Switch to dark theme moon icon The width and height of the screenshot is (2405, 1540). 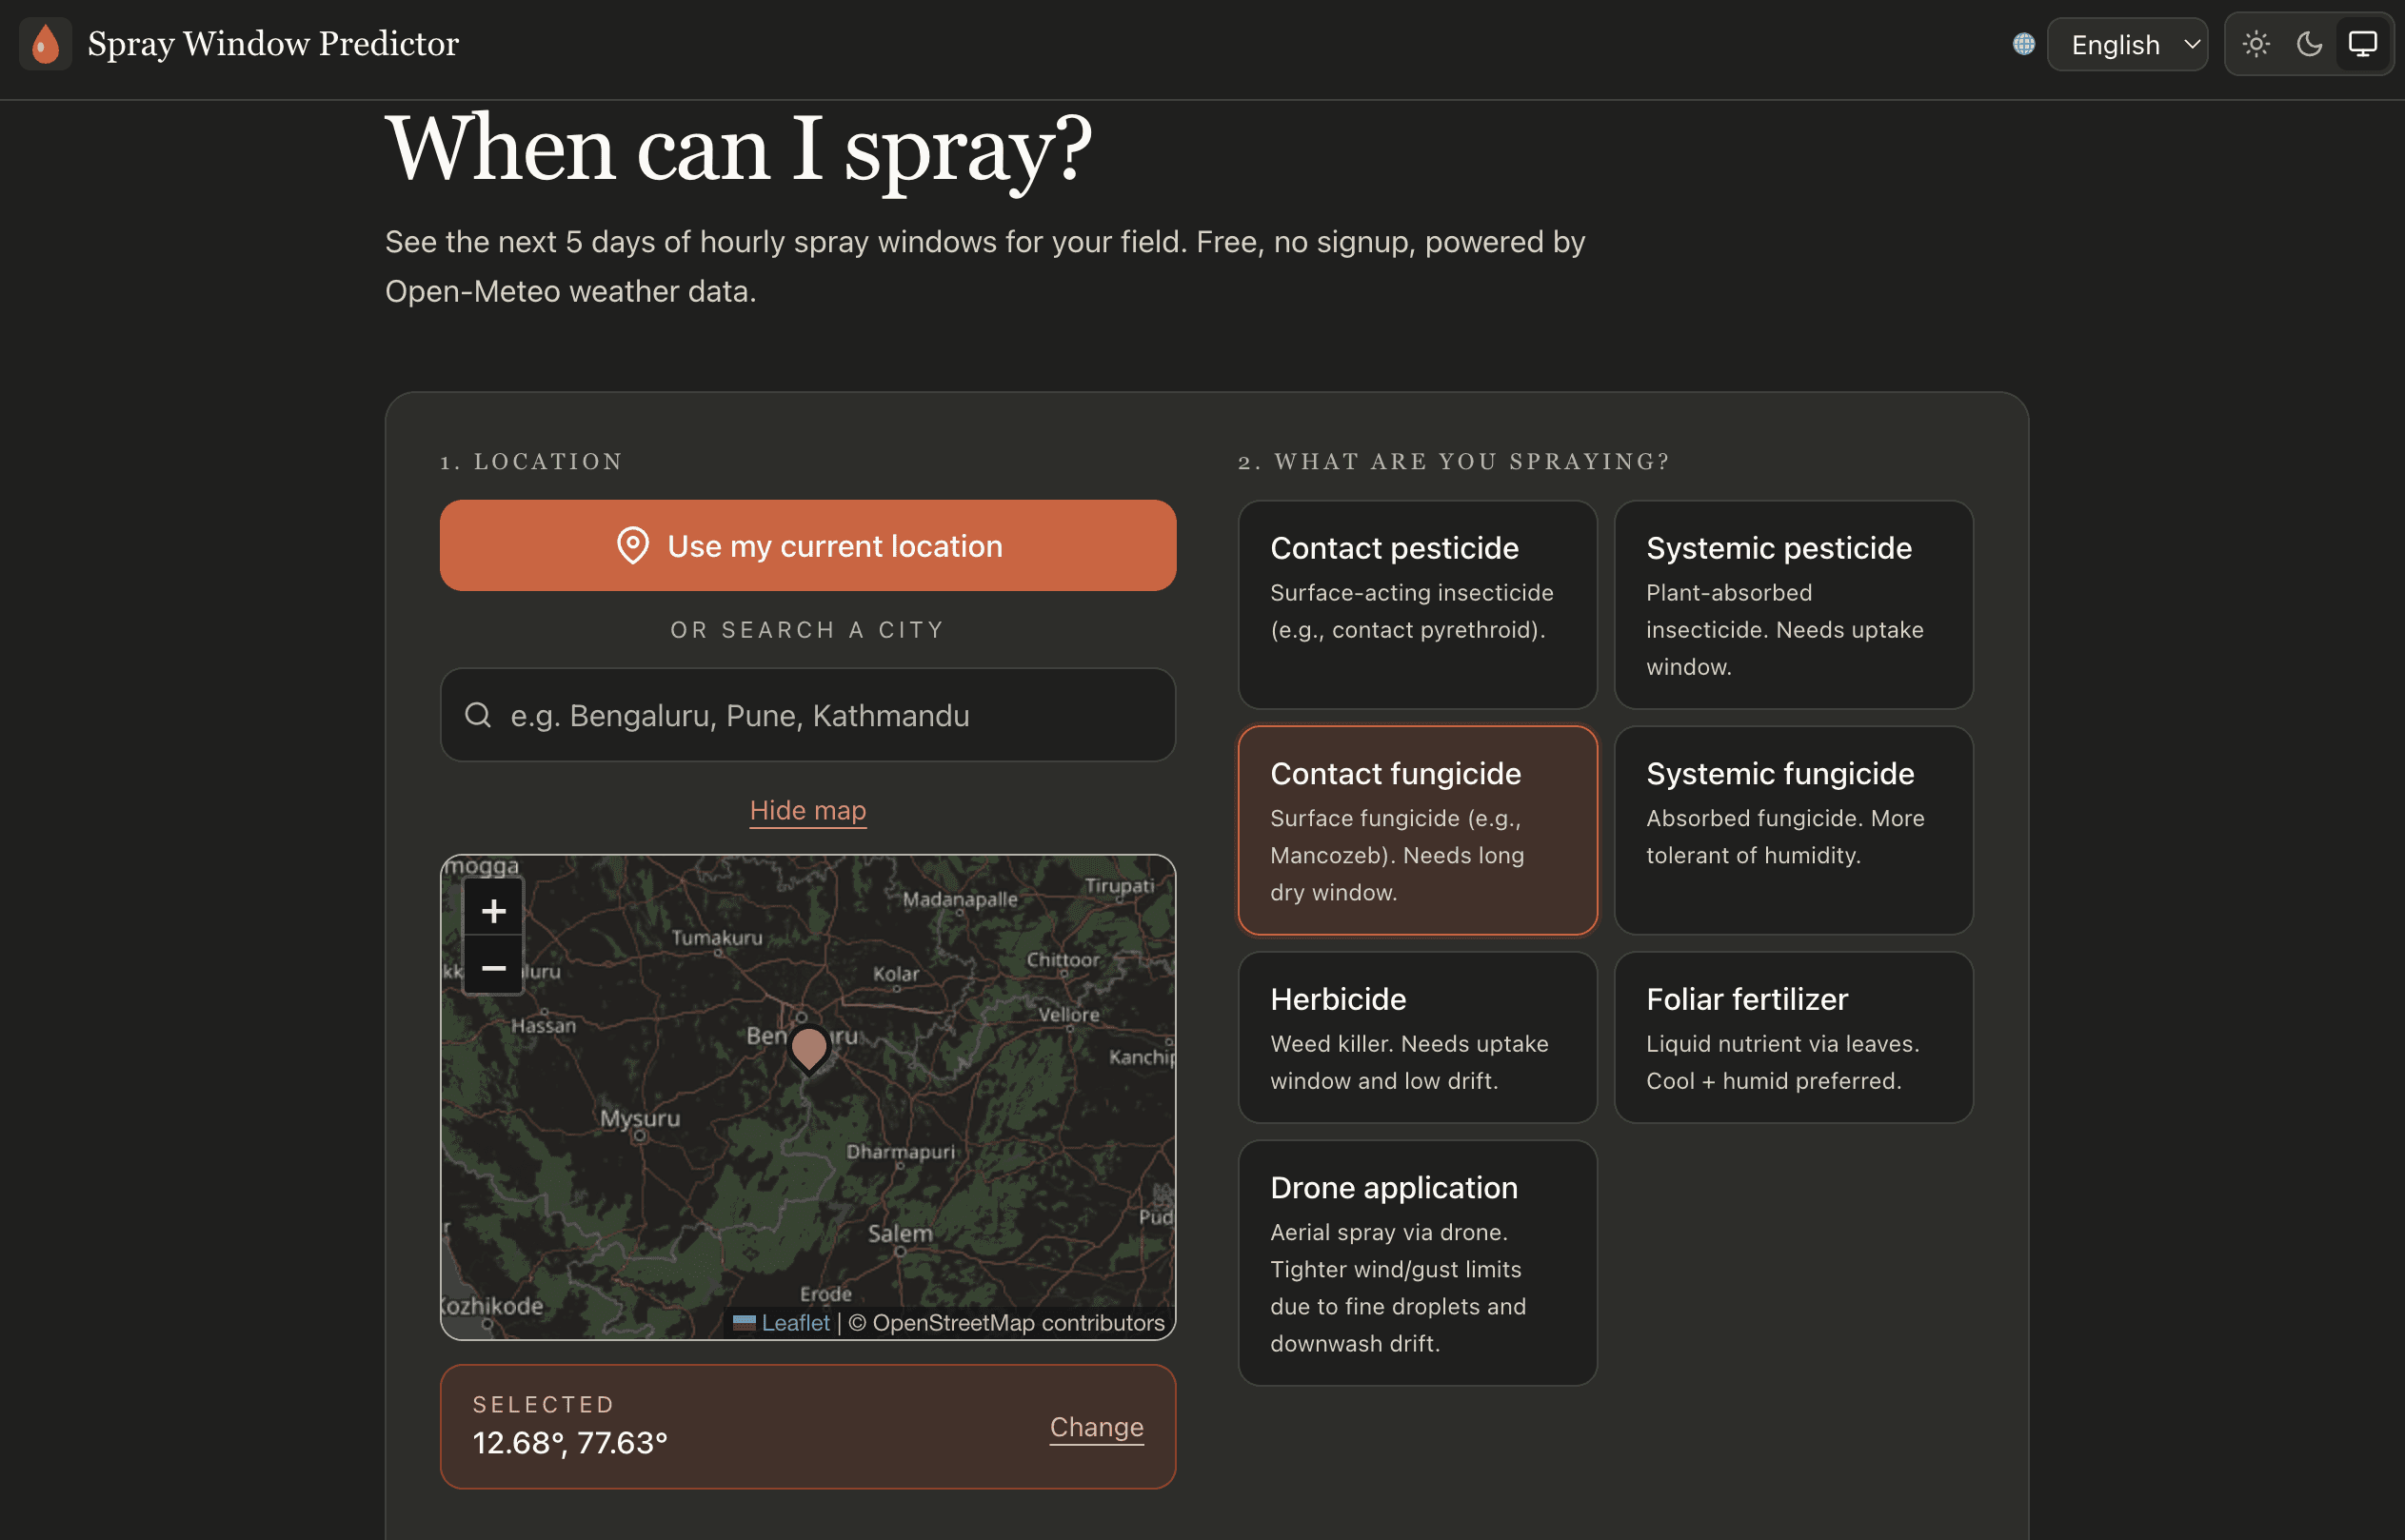2309,44
